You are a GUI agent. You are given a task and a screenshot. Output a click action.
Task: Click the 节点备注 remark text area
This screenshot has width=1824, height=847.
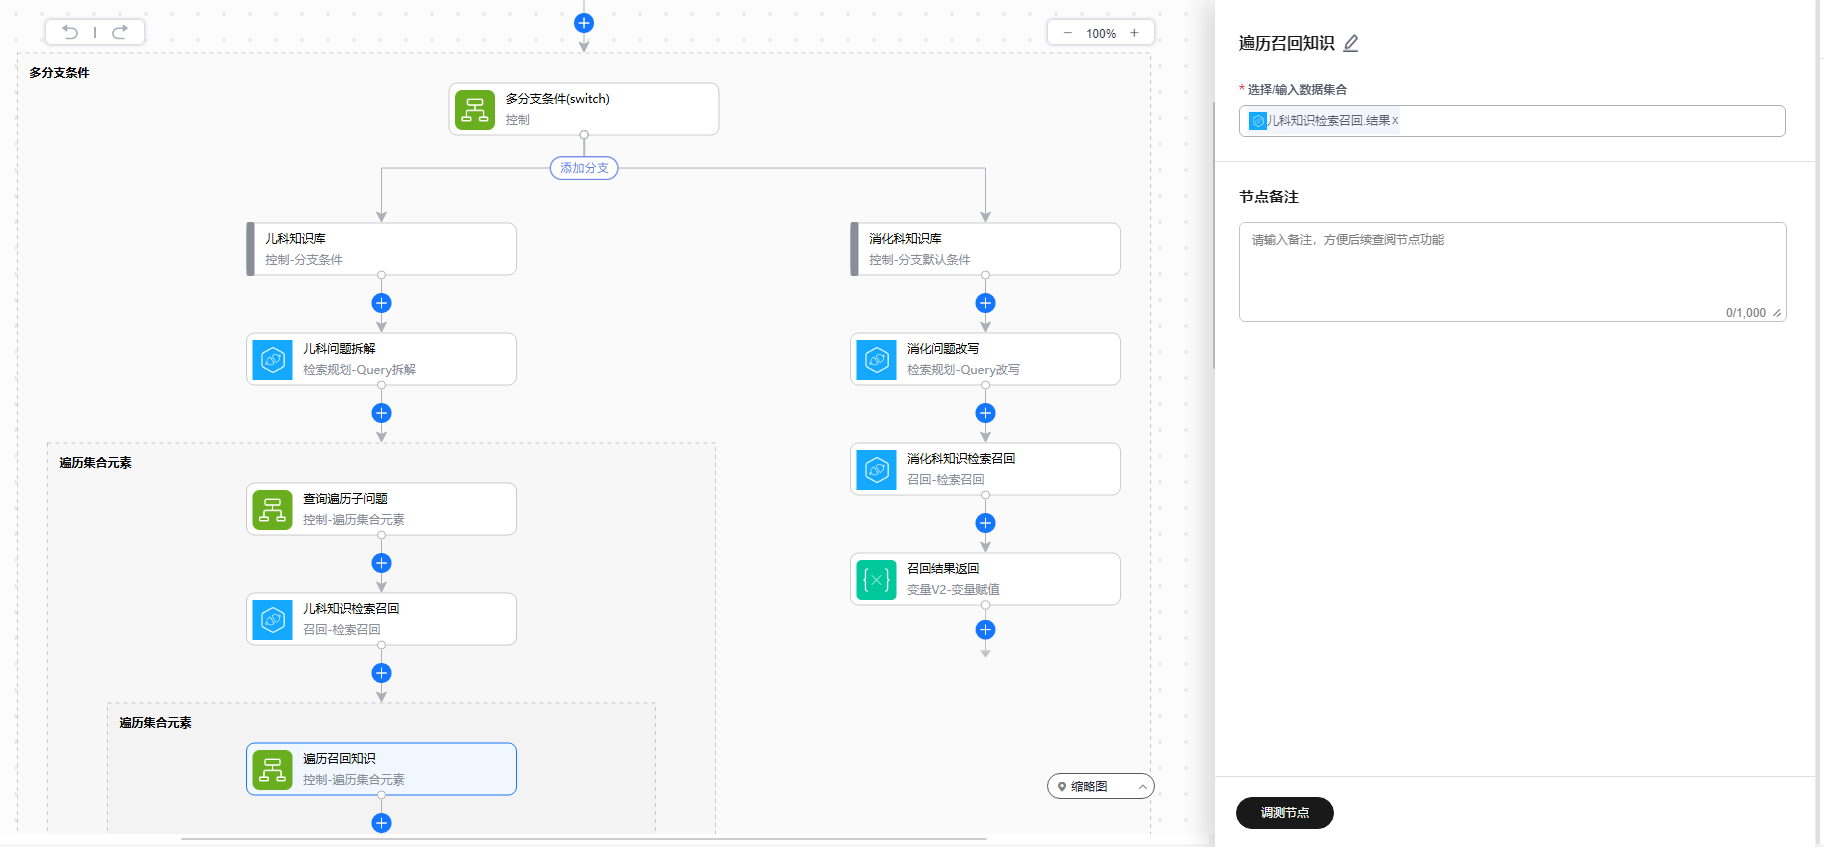[1511, 270]
